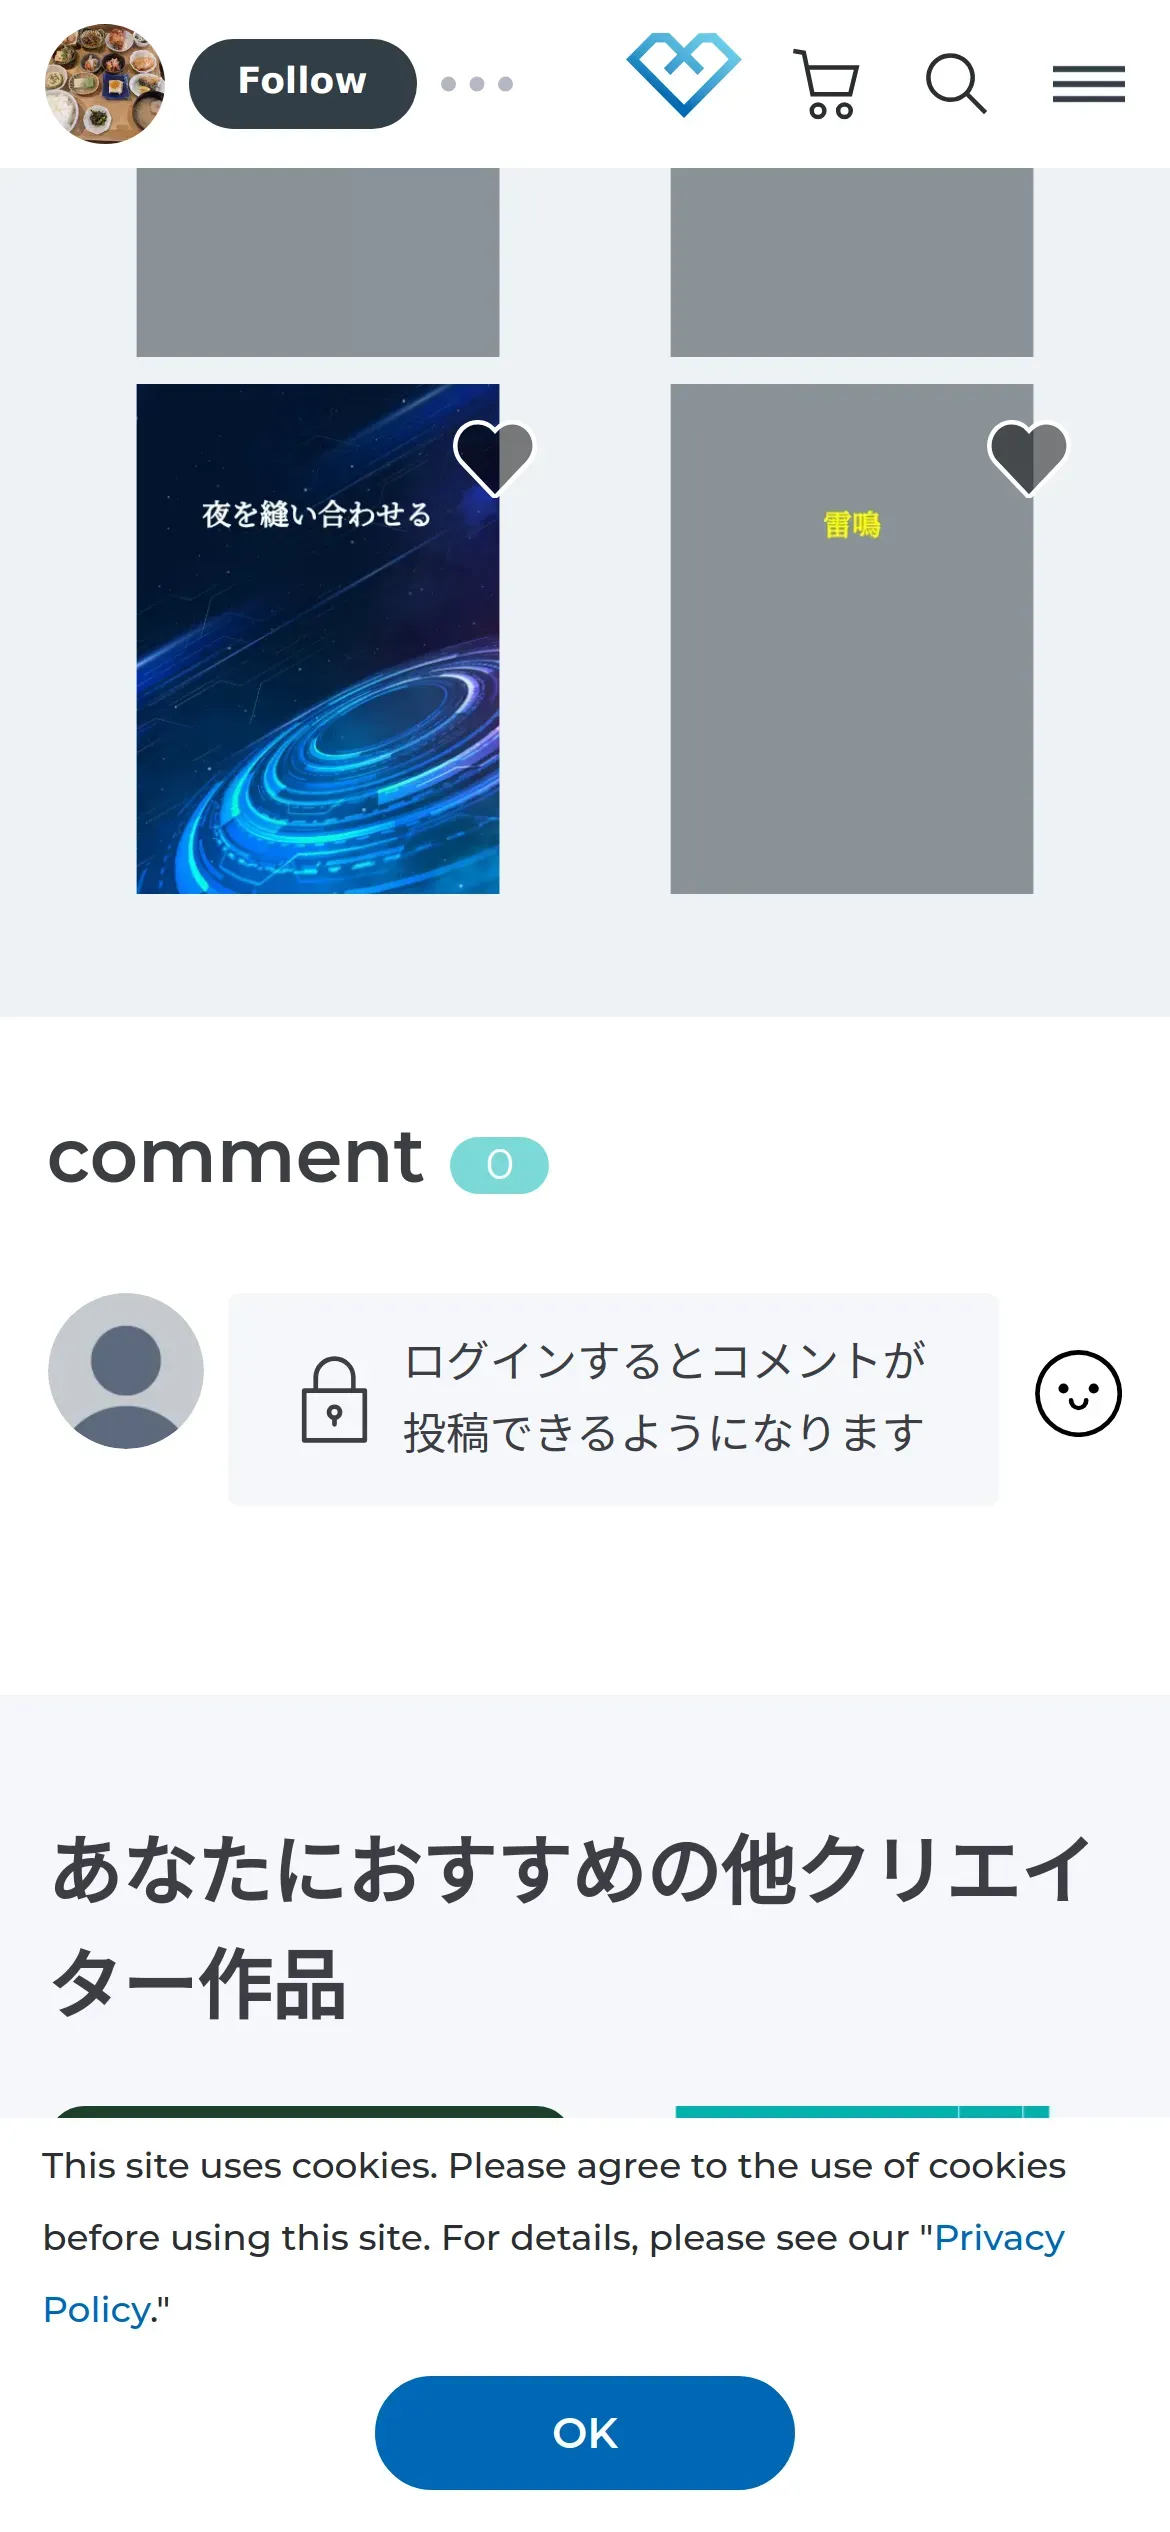Open the shopping cart icon

pyautogui.click(x=826, y=84)
